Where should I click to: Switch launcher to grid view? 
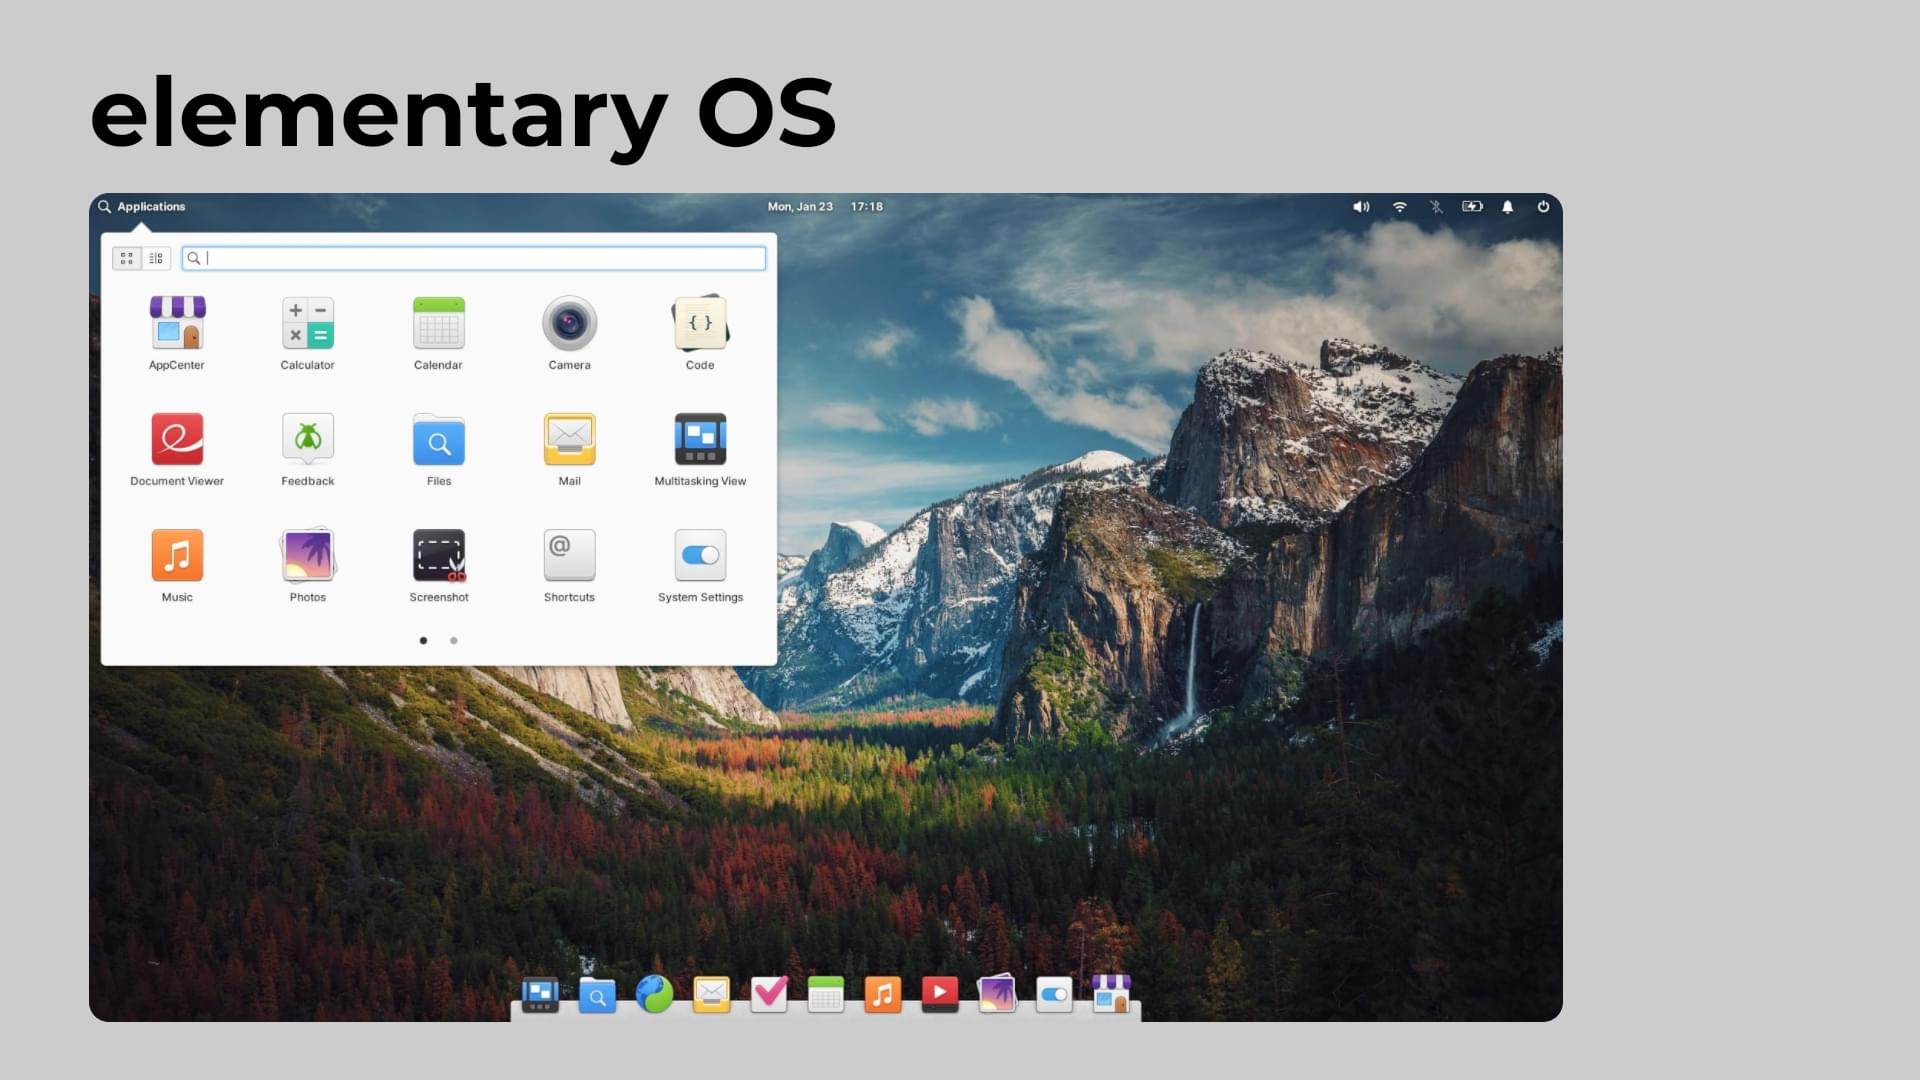[127, 258]
